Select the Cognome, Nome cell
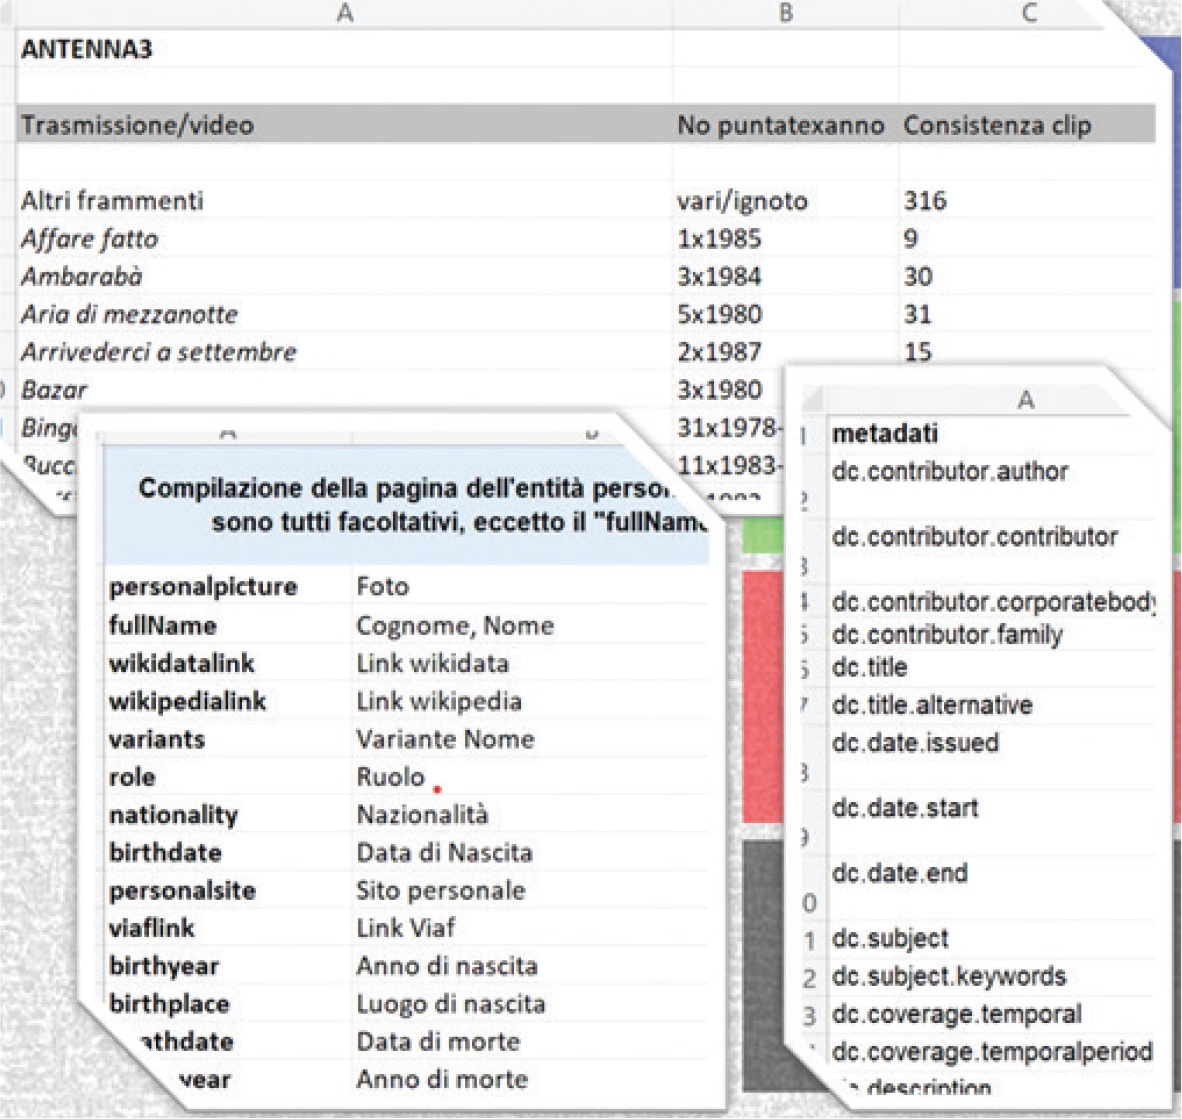 click(x=530, y=624)
